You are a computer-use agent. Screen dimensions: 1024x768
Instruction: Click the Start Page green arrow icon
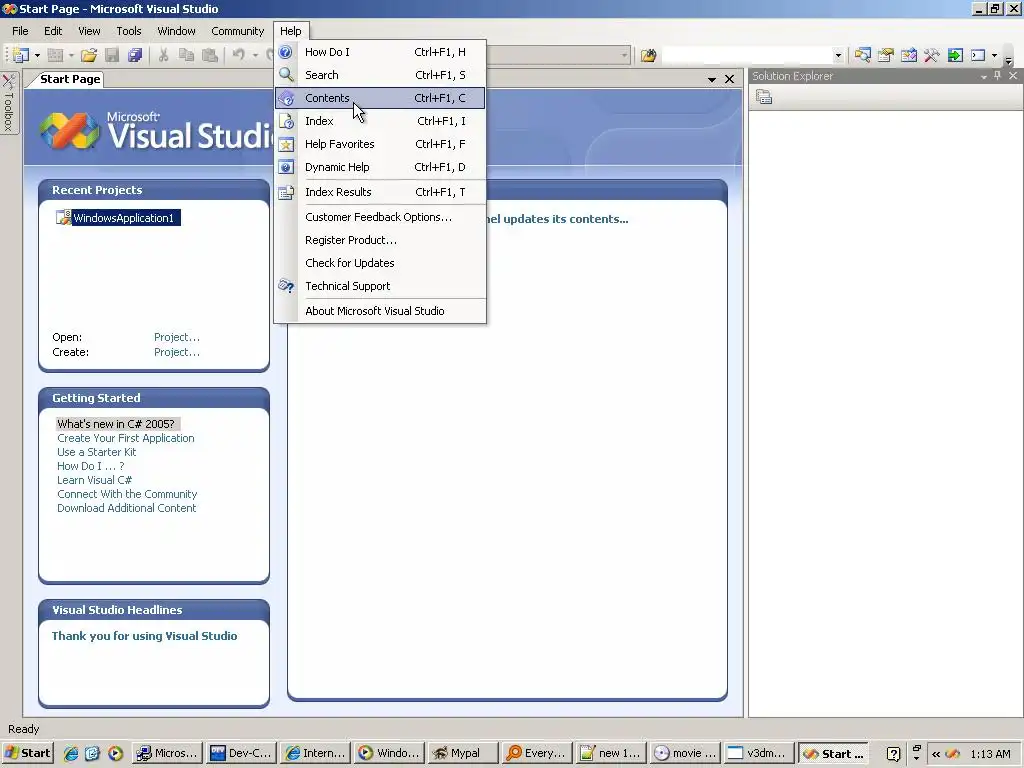(x=955, y=56)
